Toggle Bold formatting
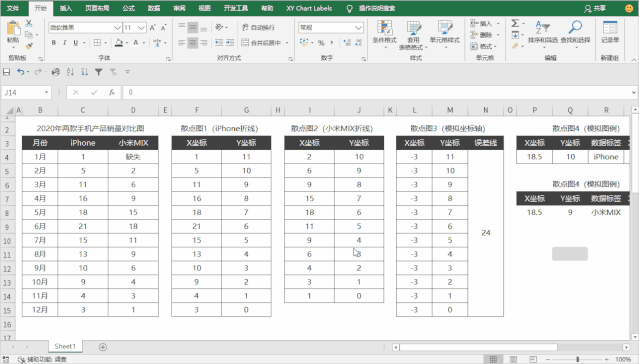 53,42
